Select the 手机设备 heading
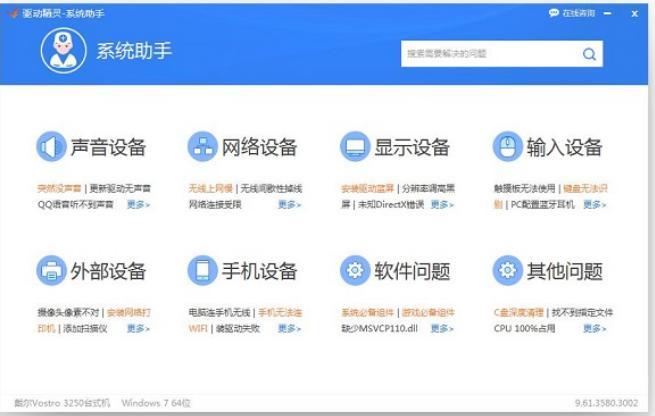 (x=259, y=271)
